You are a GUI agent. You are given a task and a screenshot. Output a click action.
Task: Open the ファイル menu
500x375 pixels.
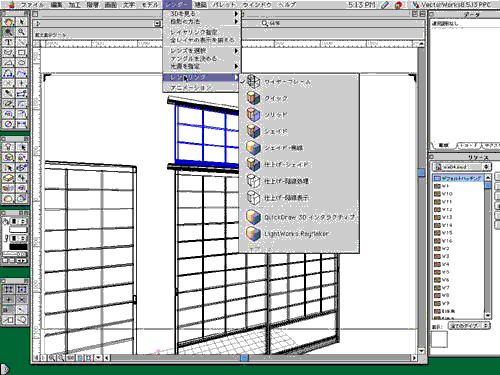coord(32,5)
